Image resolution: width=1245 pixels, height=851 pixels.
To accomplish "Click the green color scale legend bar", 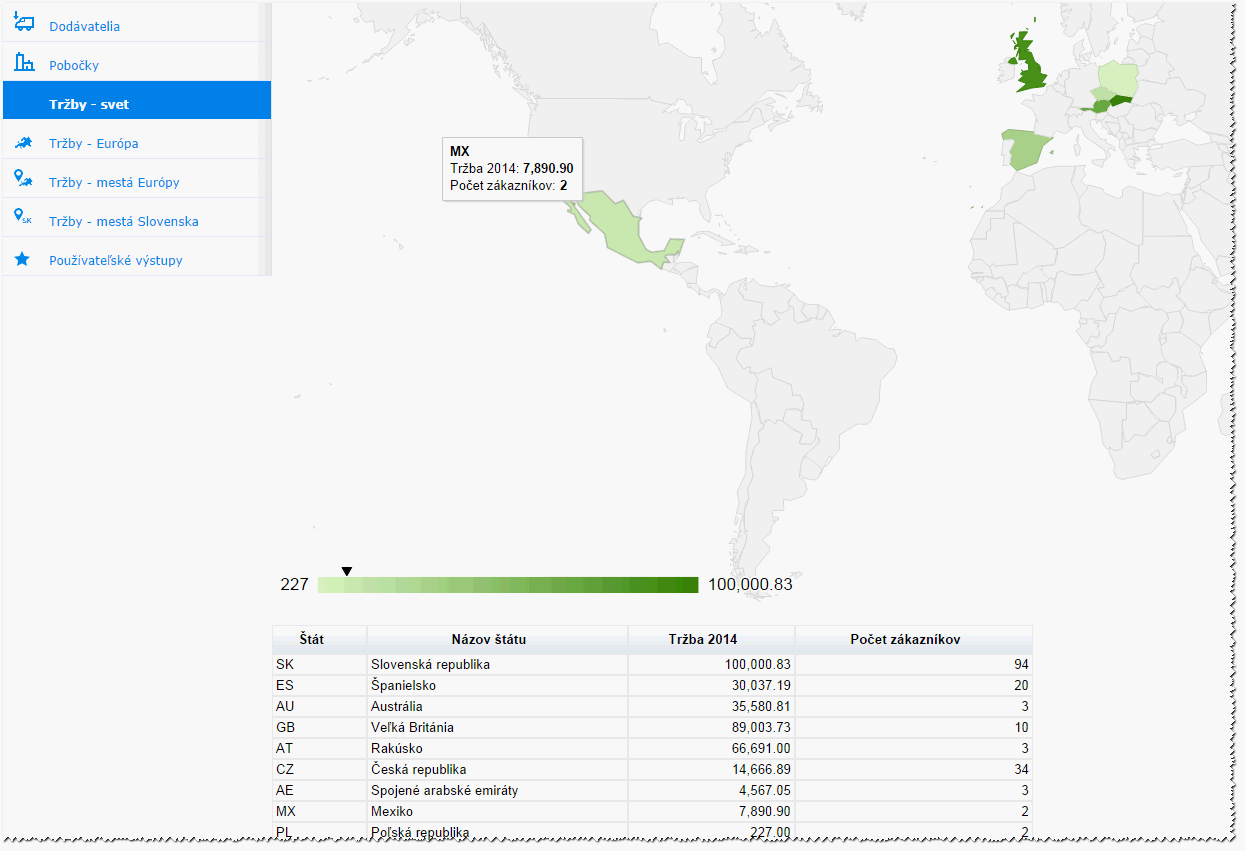I will (508, 585).
